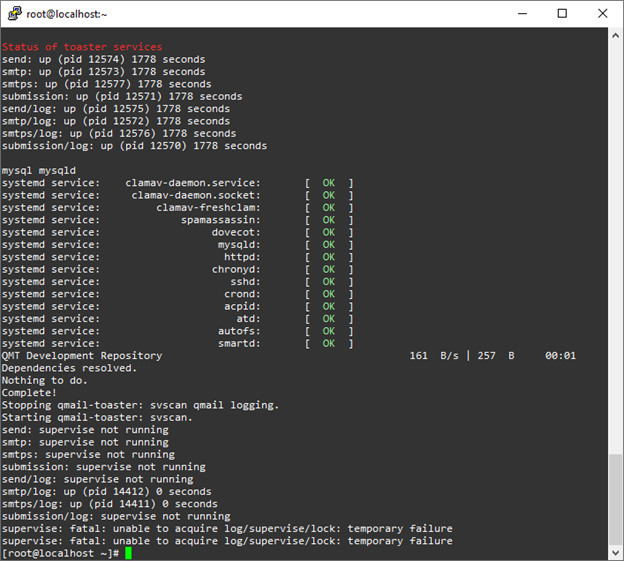Click 'Starting qmail-toaster: svscan.' line
624x561 pixels.
click(97, 417)
